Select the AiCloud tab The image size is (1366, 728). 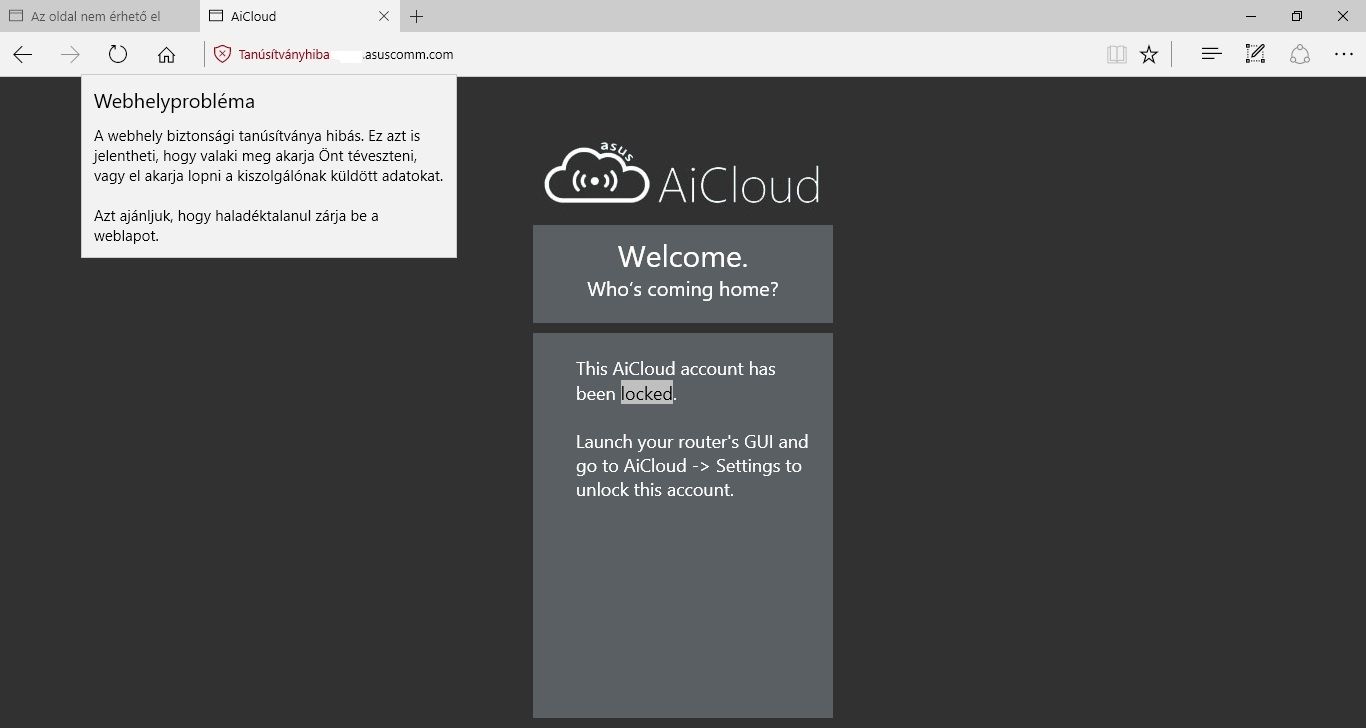[299, 16]
